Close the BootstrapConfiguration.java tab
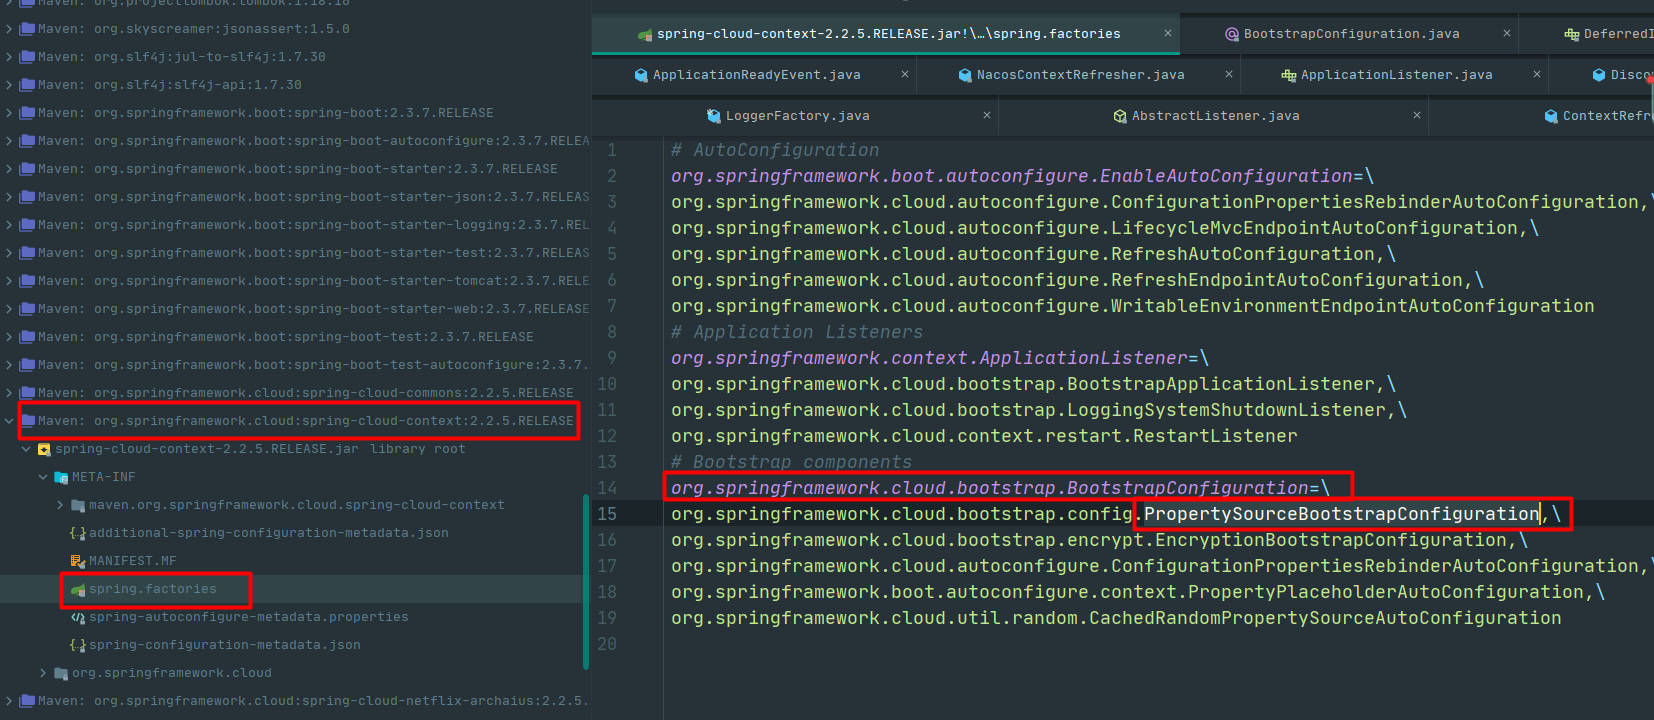This screenshot has width=1654, height=720. point(1506,34)
